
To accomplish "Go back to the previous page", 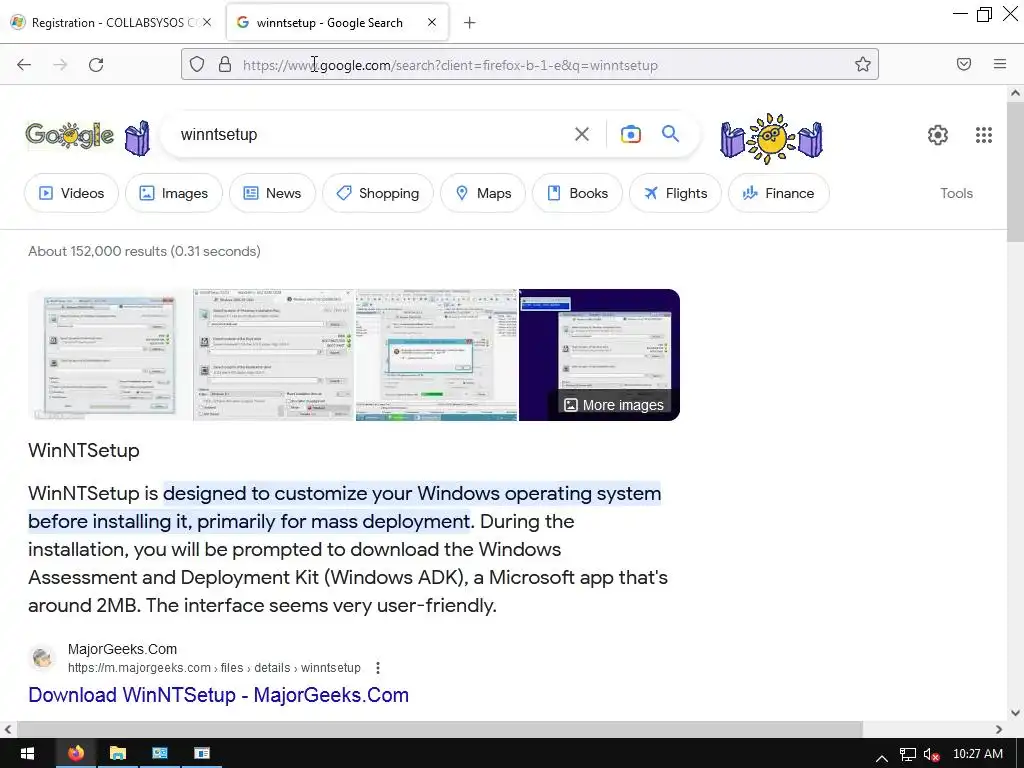I will (24, 65).
